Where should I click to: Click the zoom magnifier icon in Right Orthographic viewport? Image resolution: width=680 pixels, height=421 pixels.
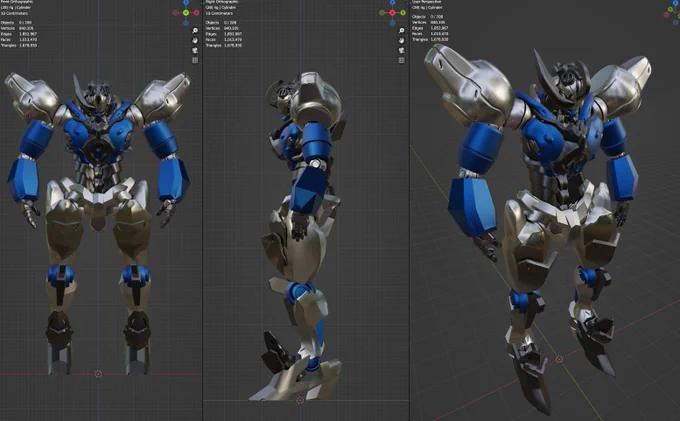click(402, 31)
